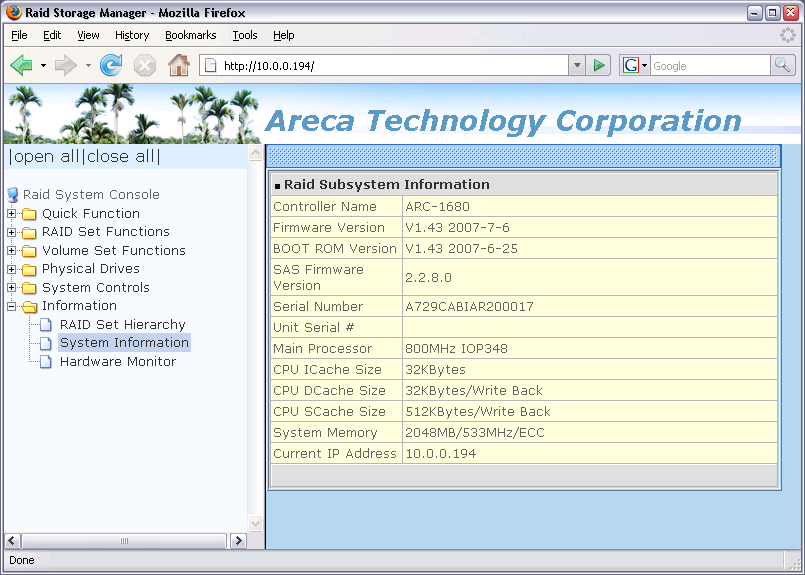Click the System Information document icon
Screen dimensions: 805x575
click(46, 343)
